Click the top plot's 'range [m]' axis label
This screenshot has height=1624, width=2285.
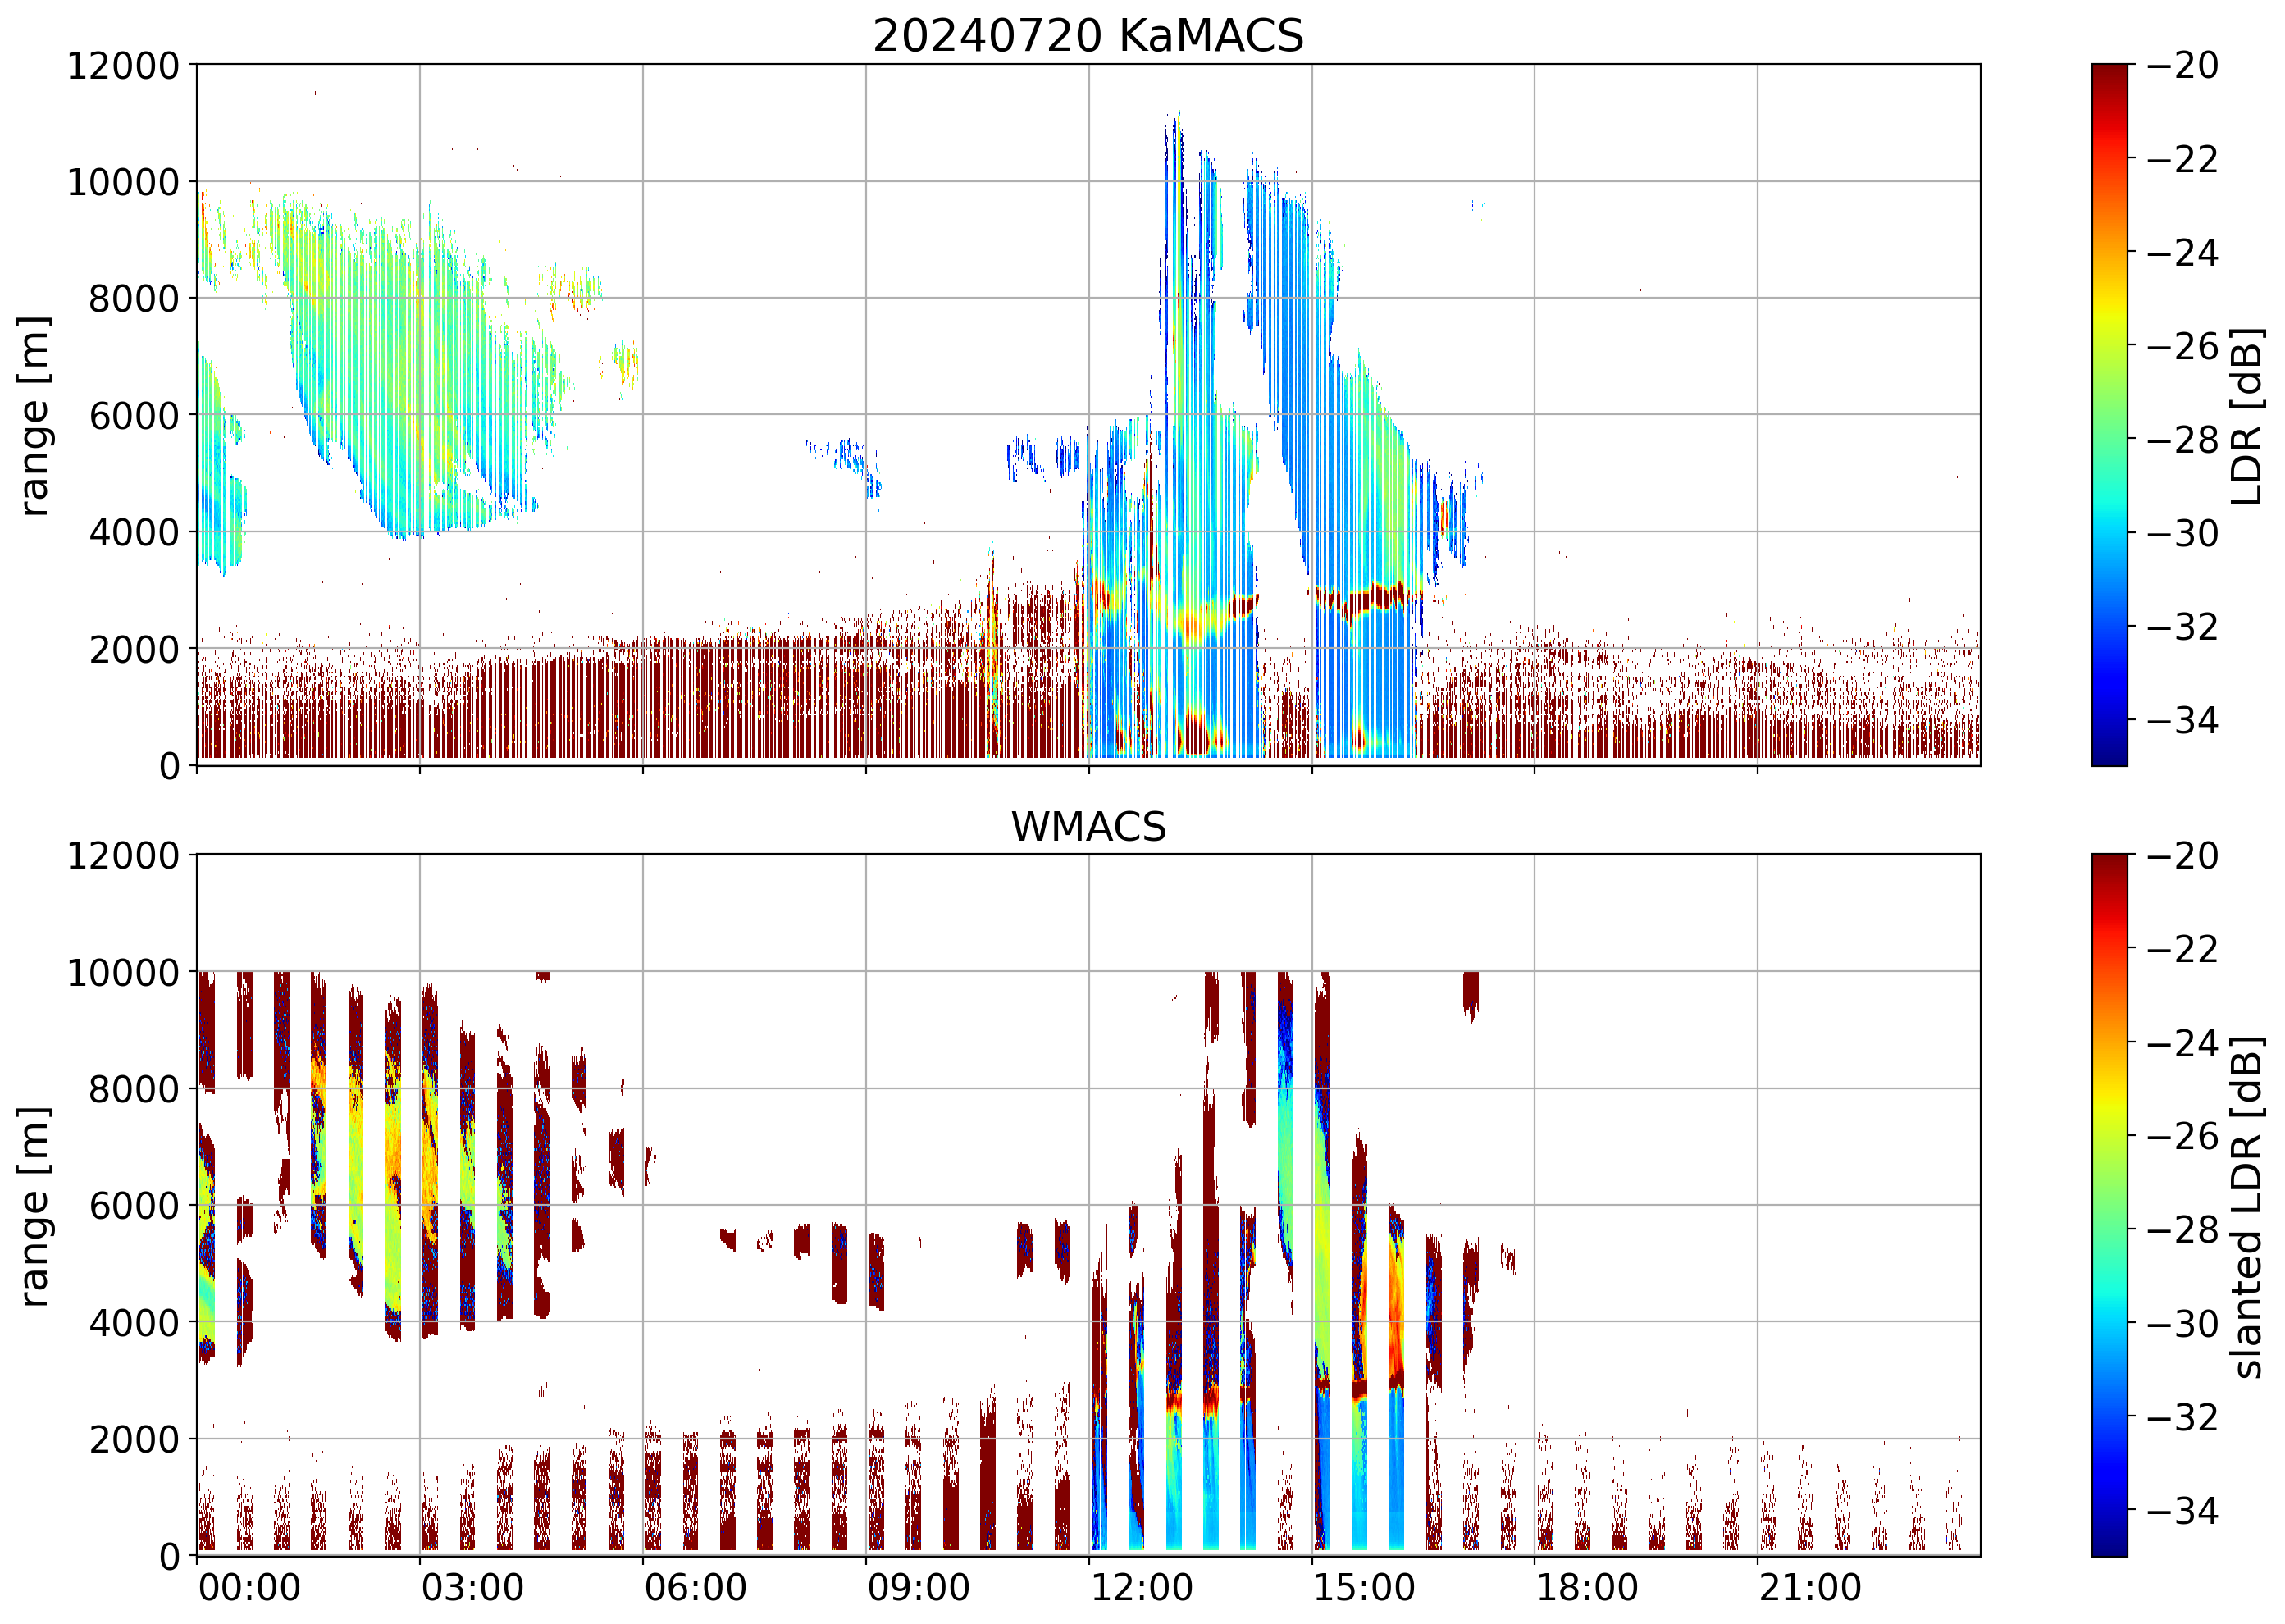pos(35,415)
